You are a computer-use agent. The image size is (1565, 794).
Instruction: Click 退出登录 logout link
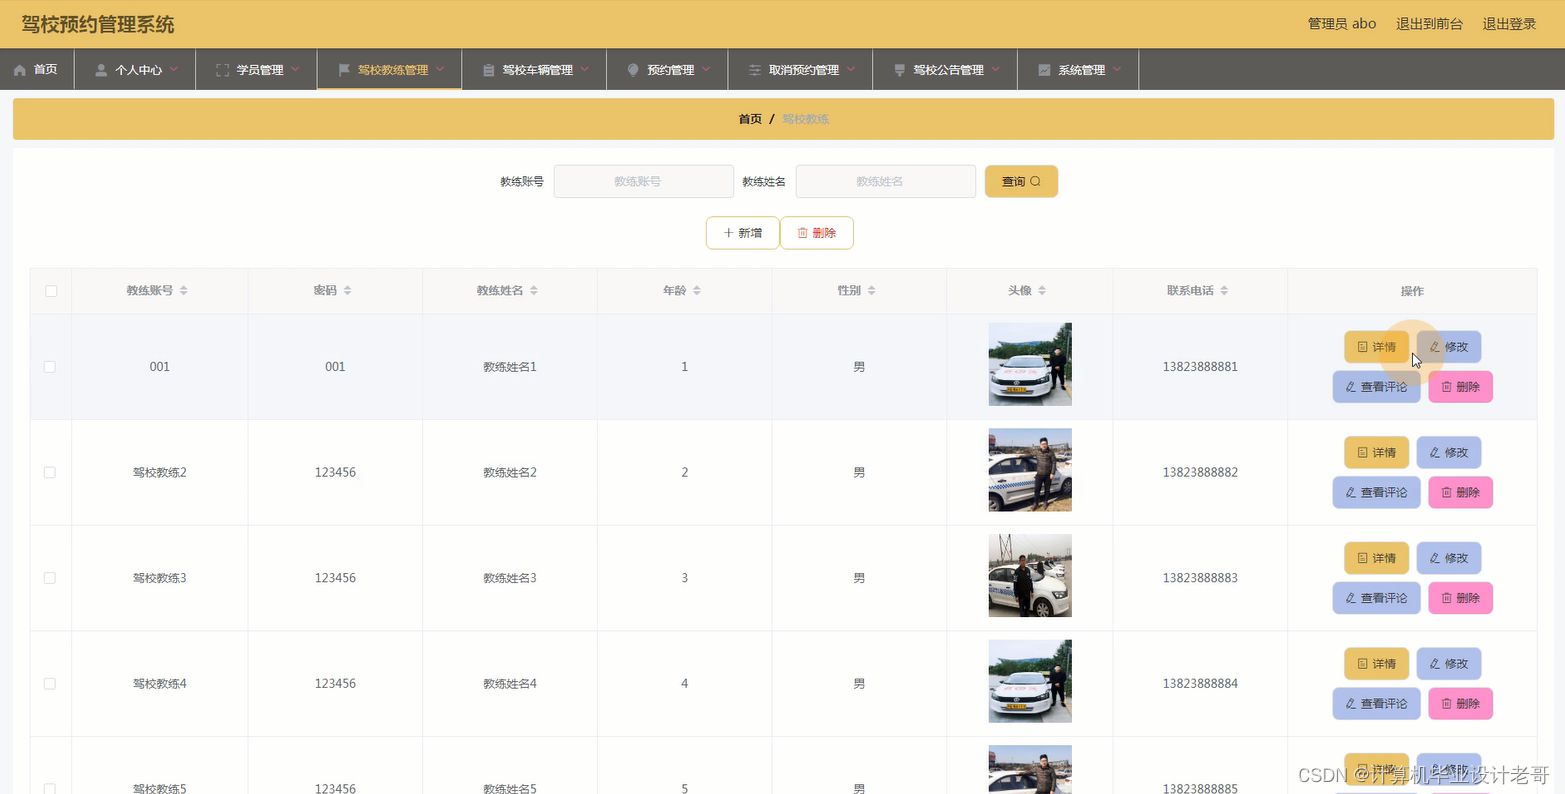click(x=1509, y=23)
